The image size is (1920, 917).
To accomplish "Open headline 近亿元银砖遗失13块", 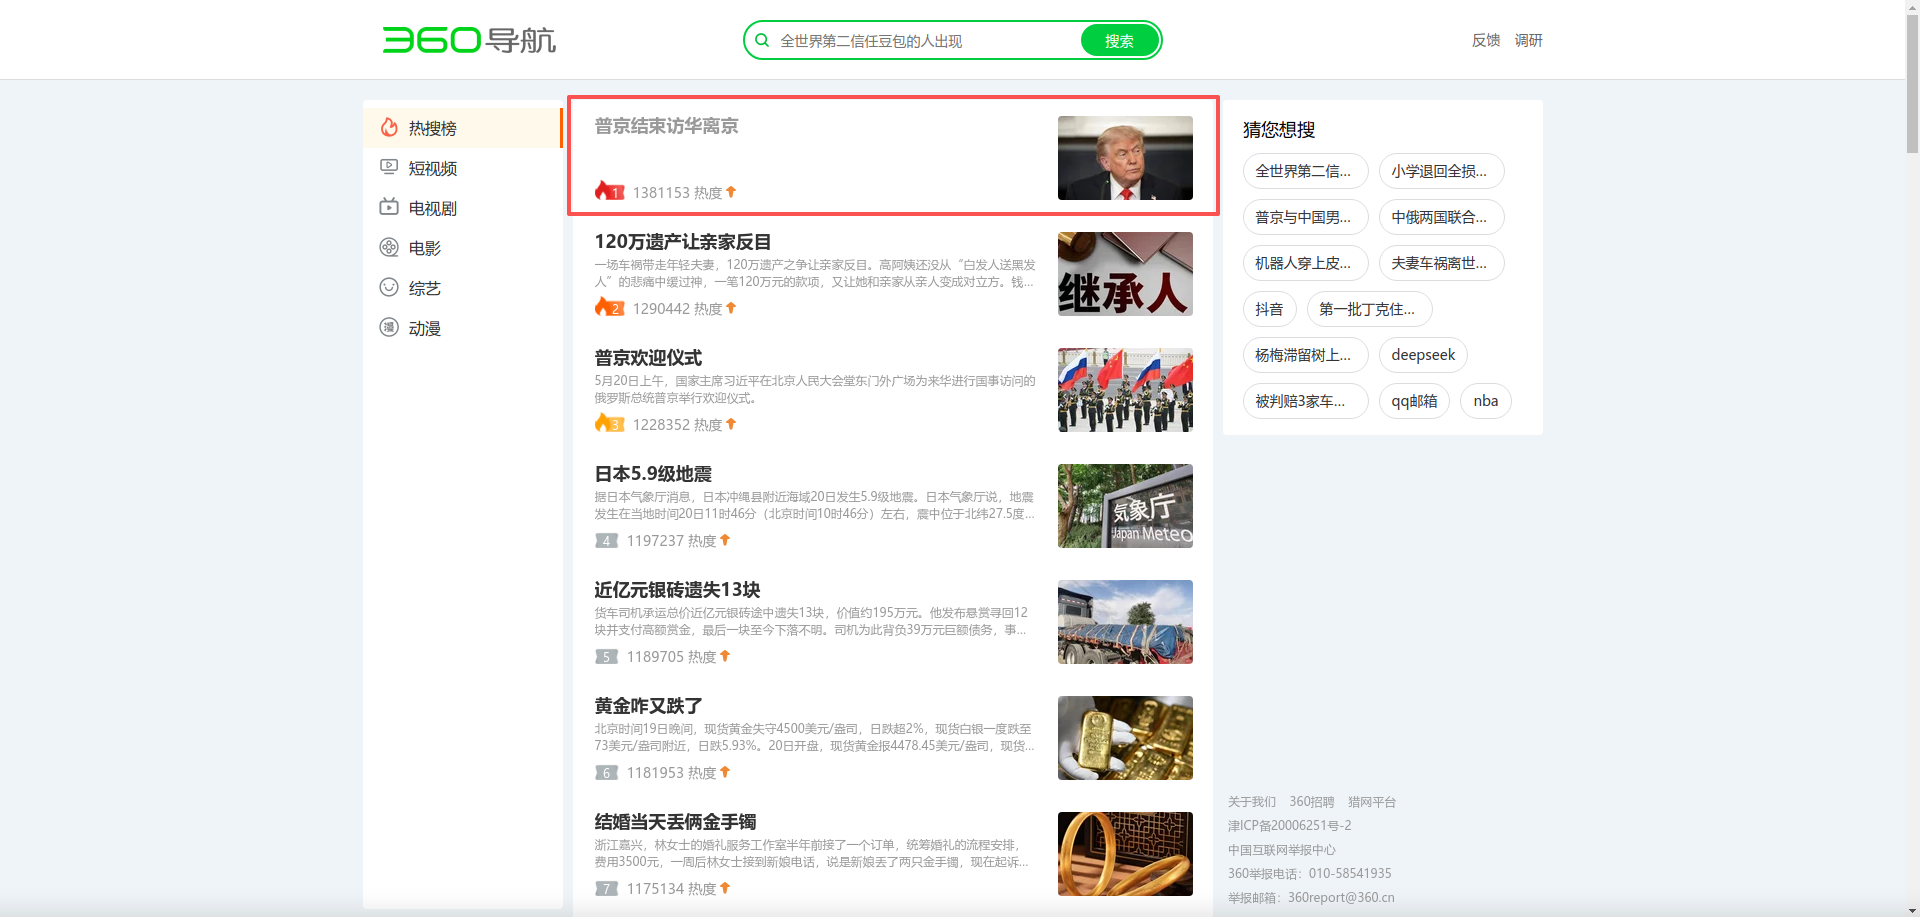I will 677,590.
